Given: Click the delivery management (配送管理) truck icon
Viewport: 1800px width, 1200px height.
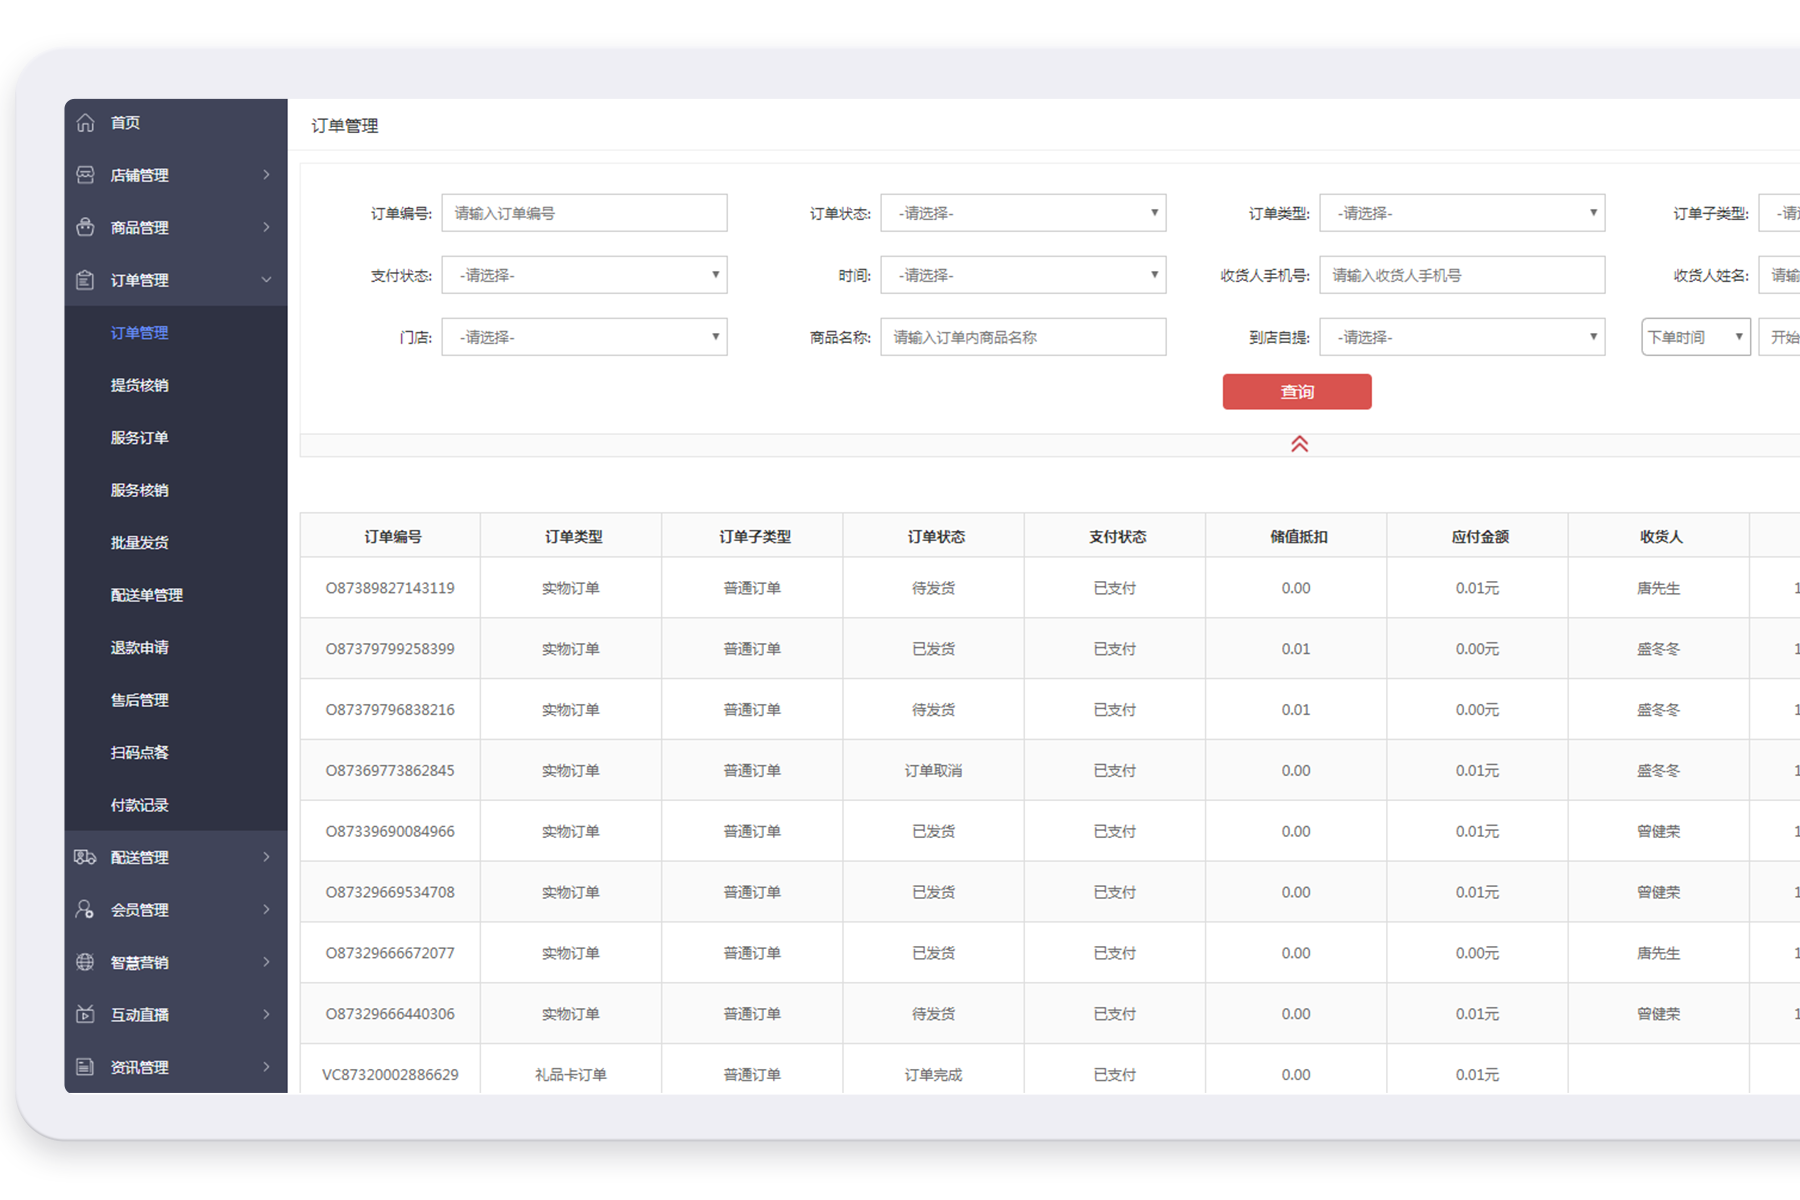Looking at the screenshot, I should 86,857.
